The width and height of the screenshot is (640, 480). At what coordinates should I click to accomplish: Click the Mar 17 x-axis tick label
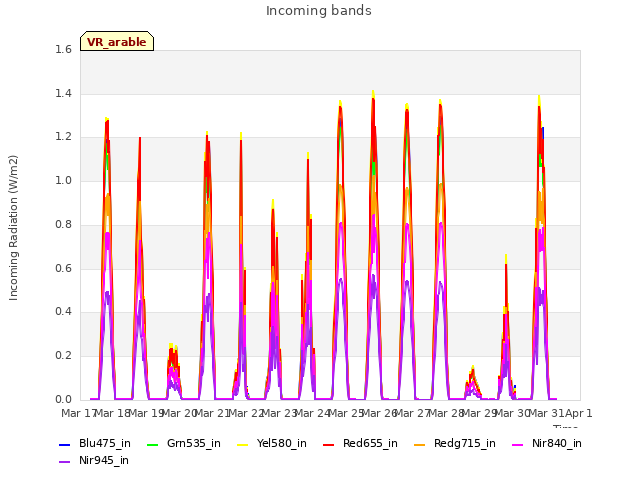[79, 413]
